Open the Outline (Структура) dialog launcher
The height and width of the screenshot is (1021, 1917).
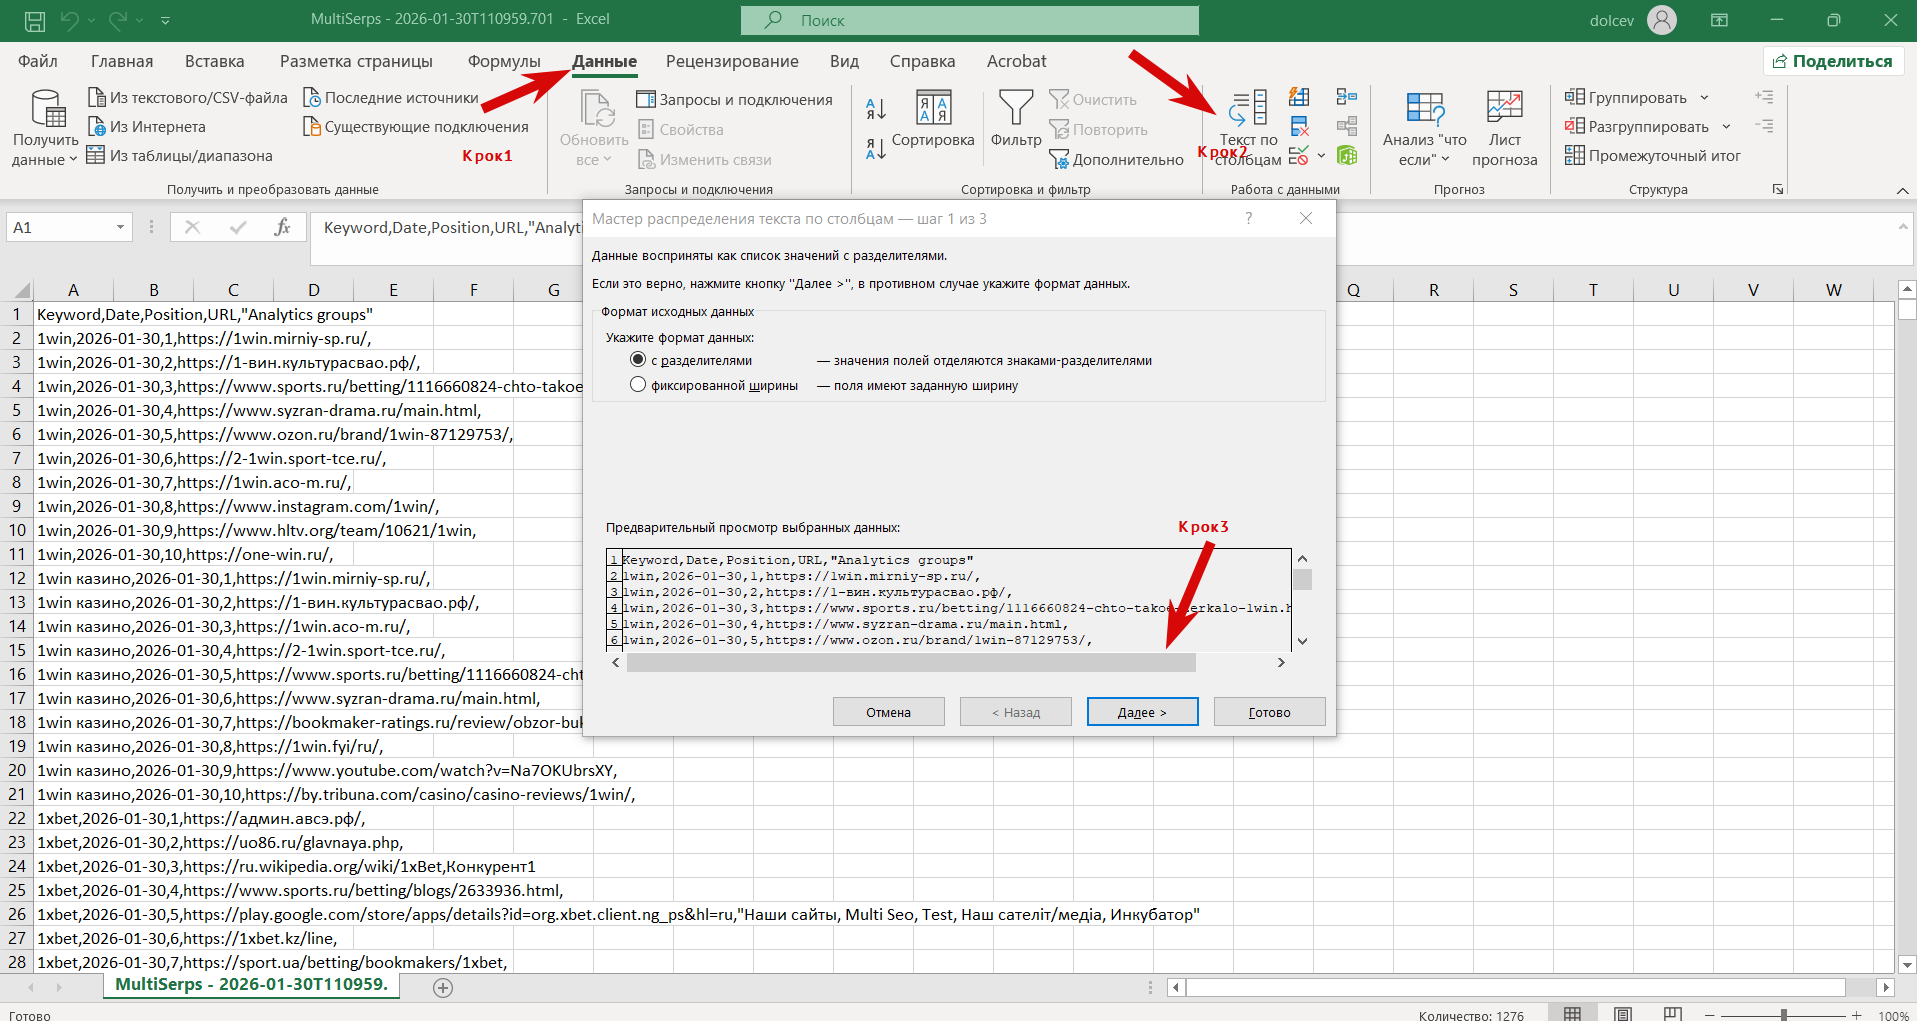click(x=1778, y=189)
